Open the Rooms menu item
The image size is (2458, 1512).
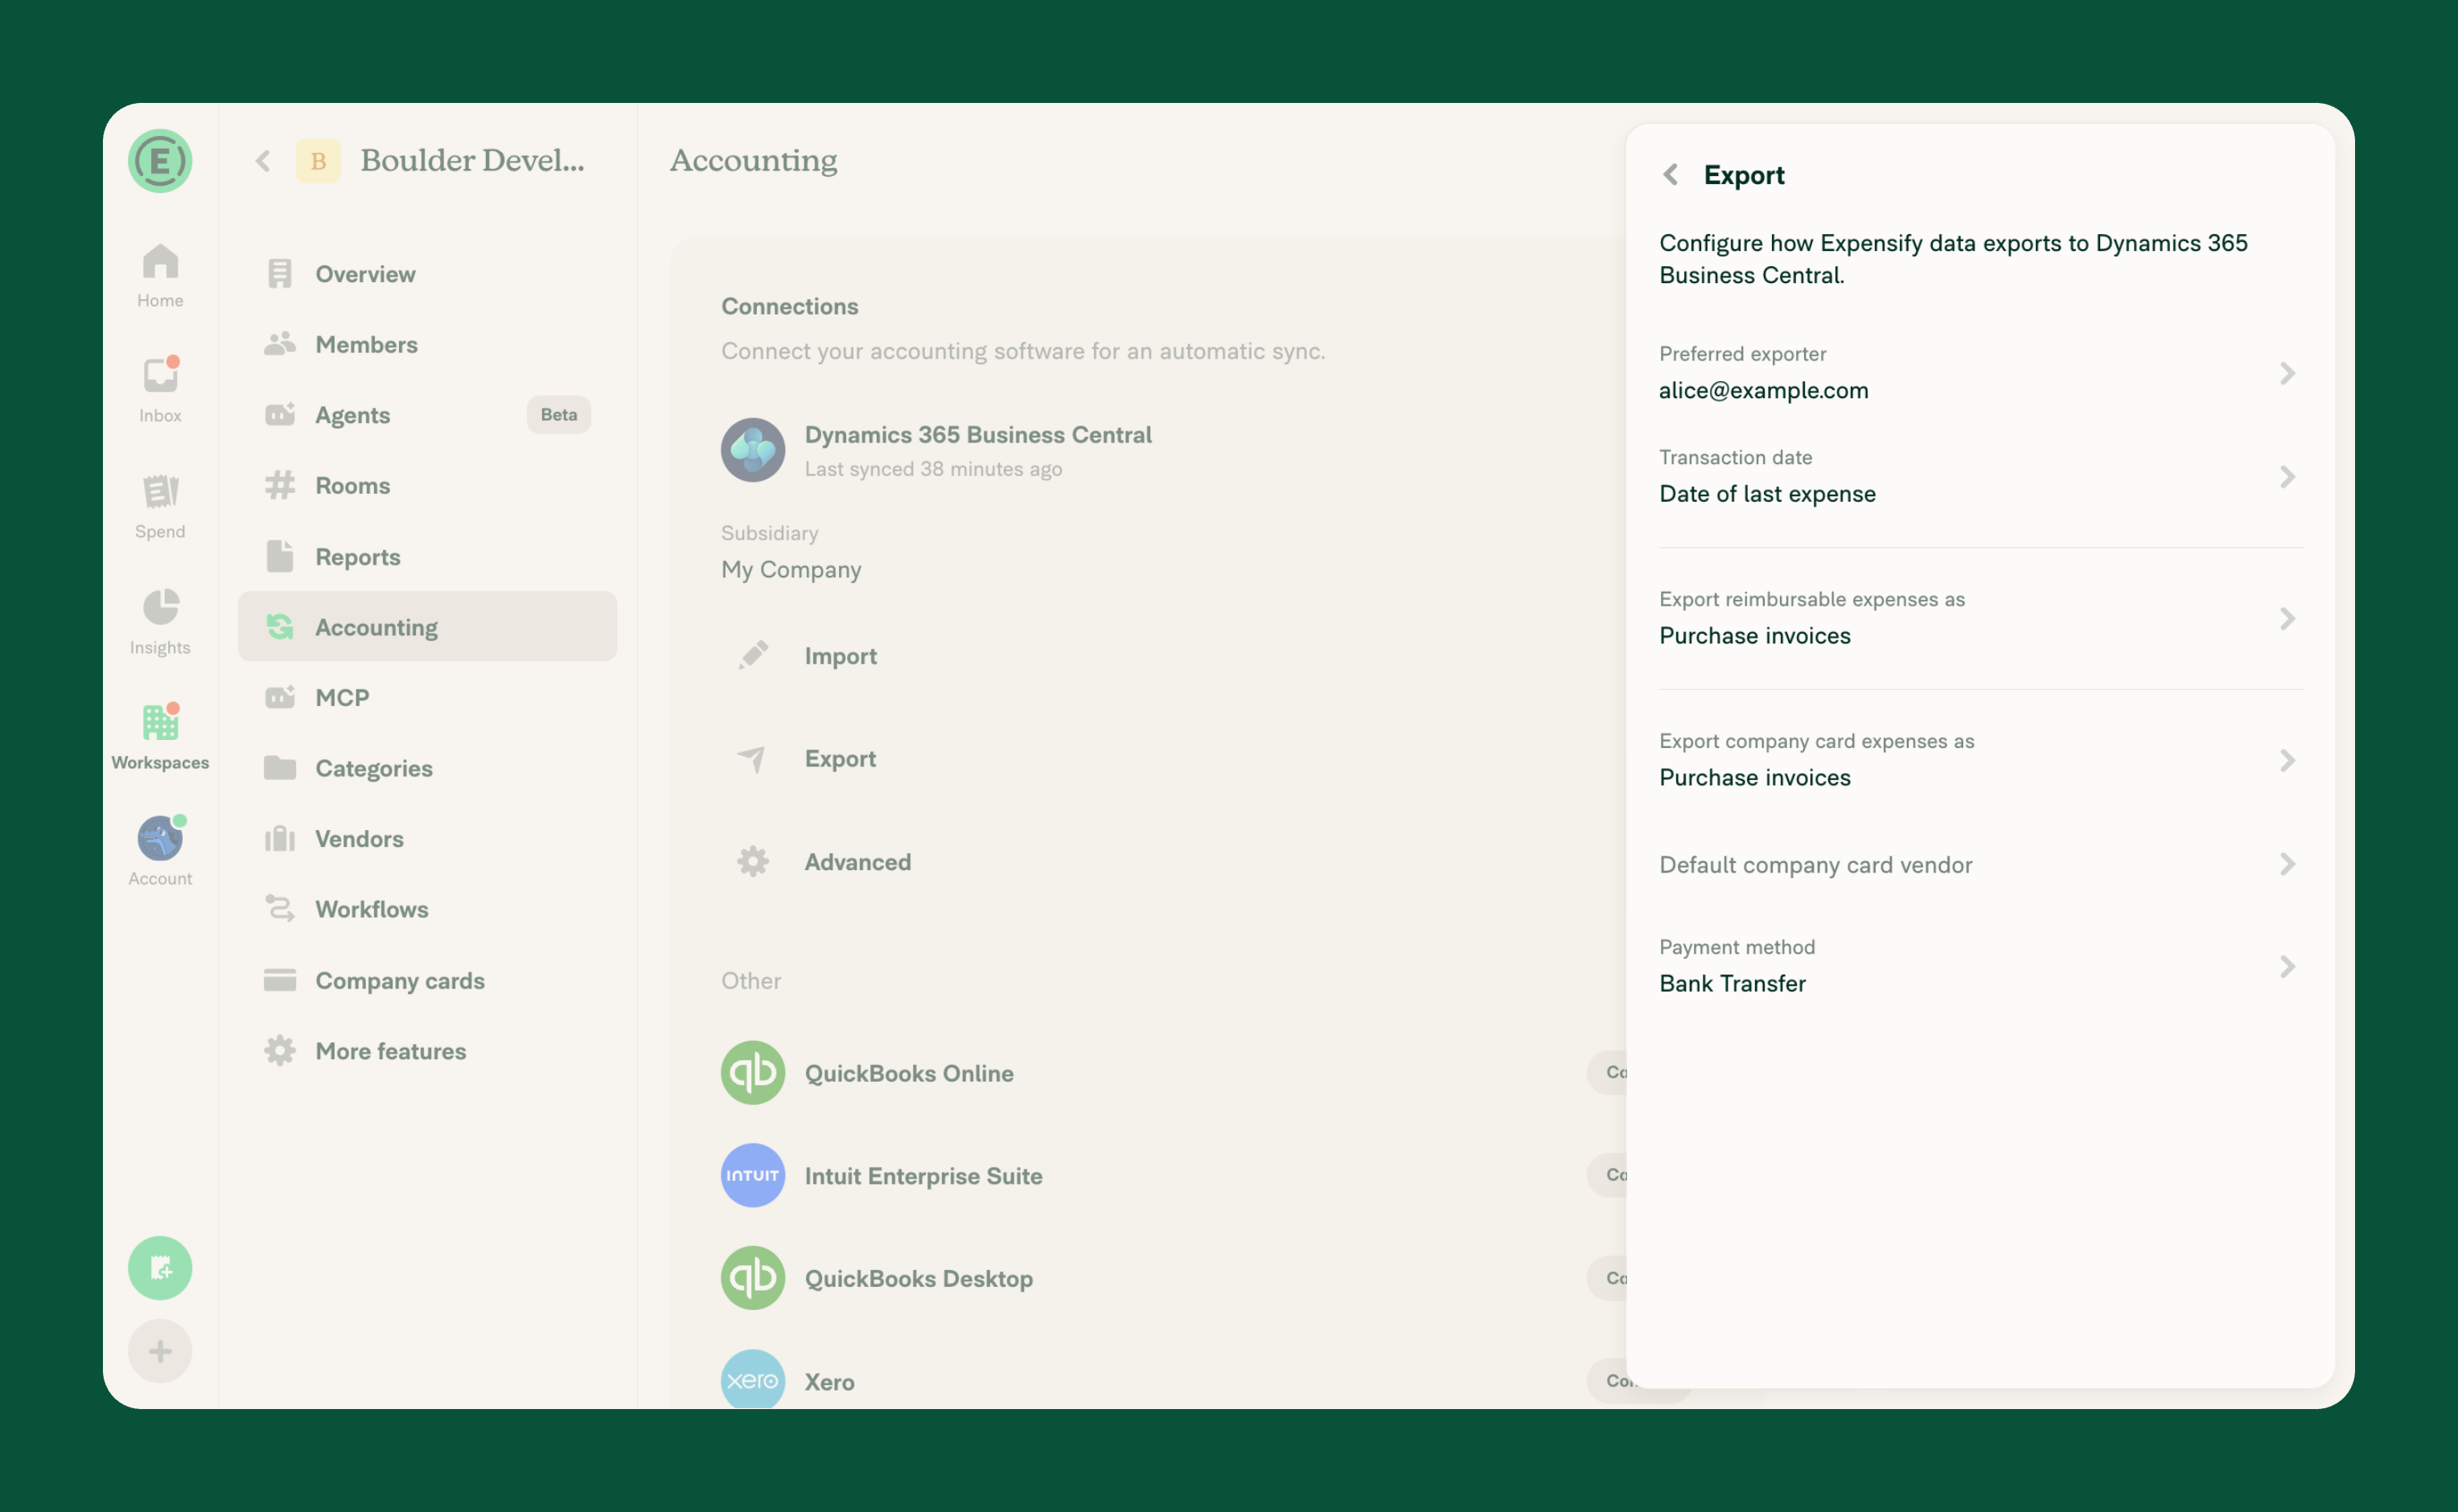pos(427,485)
